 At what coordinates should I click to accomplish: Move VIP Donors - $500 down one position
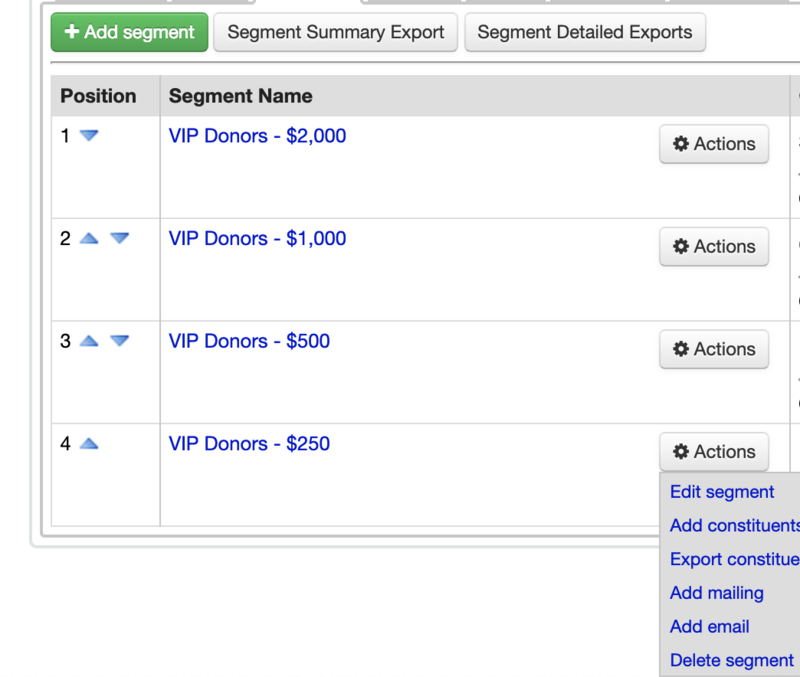(119, 341)
